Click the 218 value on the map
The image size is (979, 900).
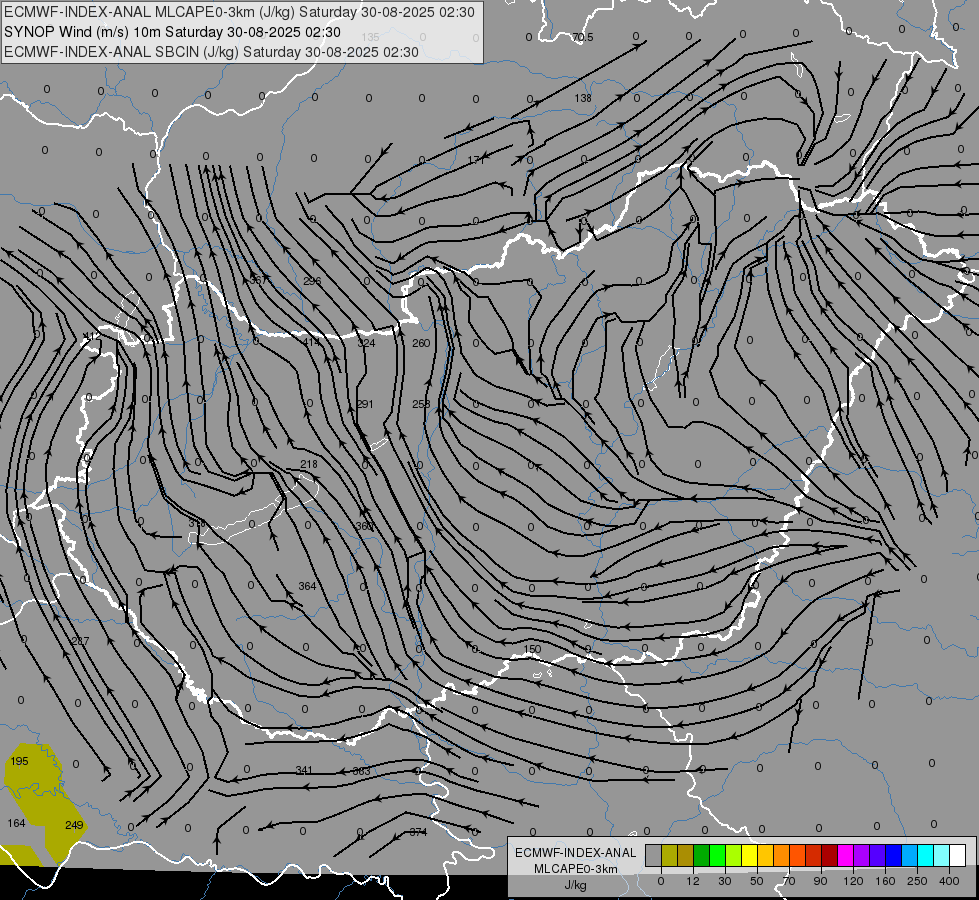[308, 464]
